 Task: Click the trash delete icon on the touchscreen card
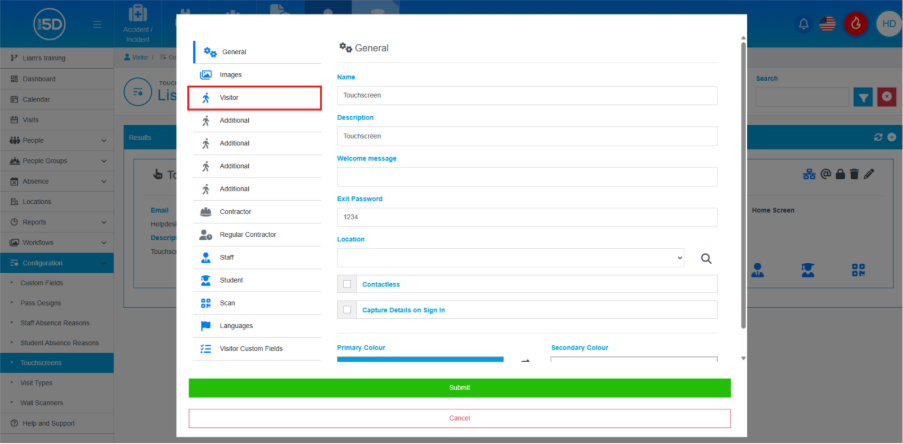(855, 174)
